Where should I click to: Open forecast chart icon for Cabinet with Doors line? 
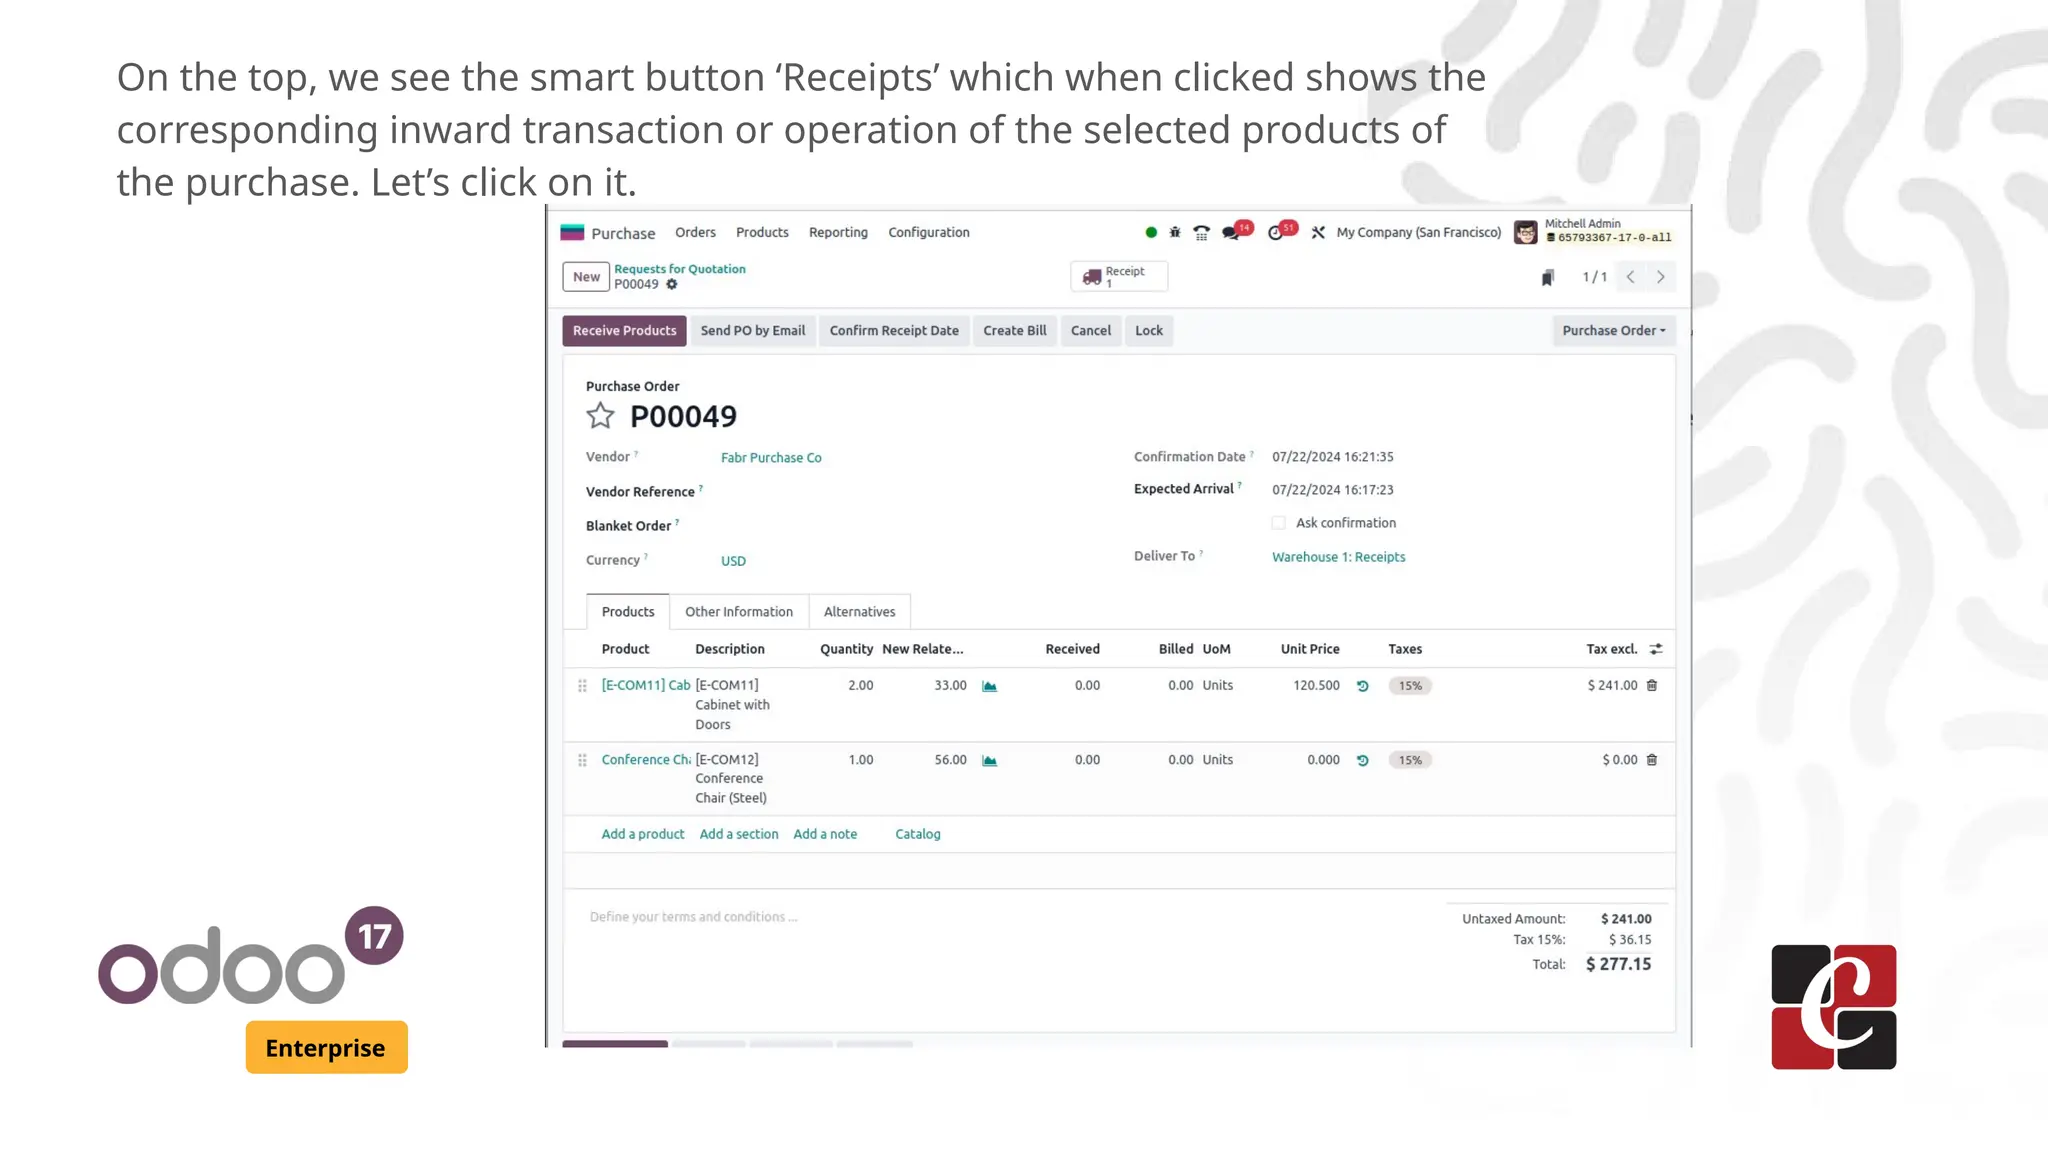coord(989,686)
